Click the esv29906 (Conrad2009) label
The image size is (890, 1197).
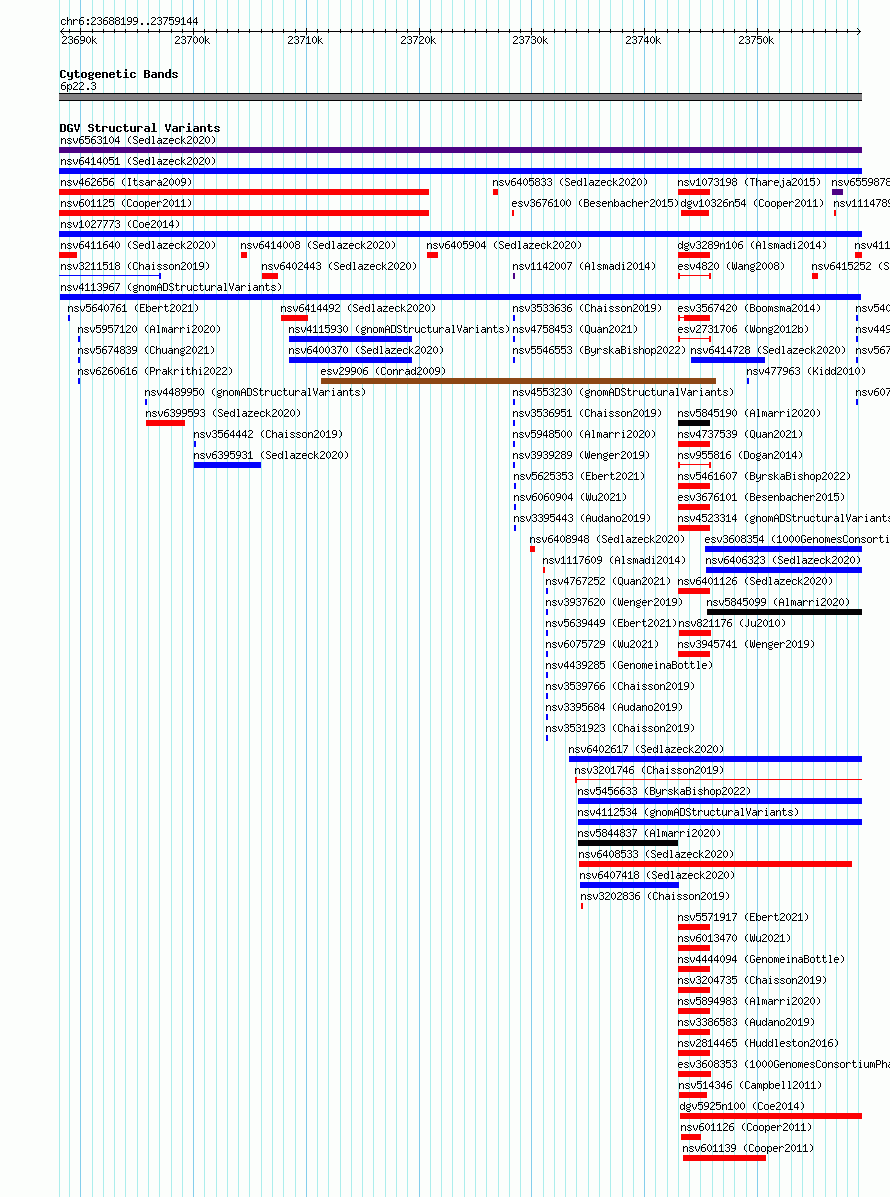click(383, 371)
